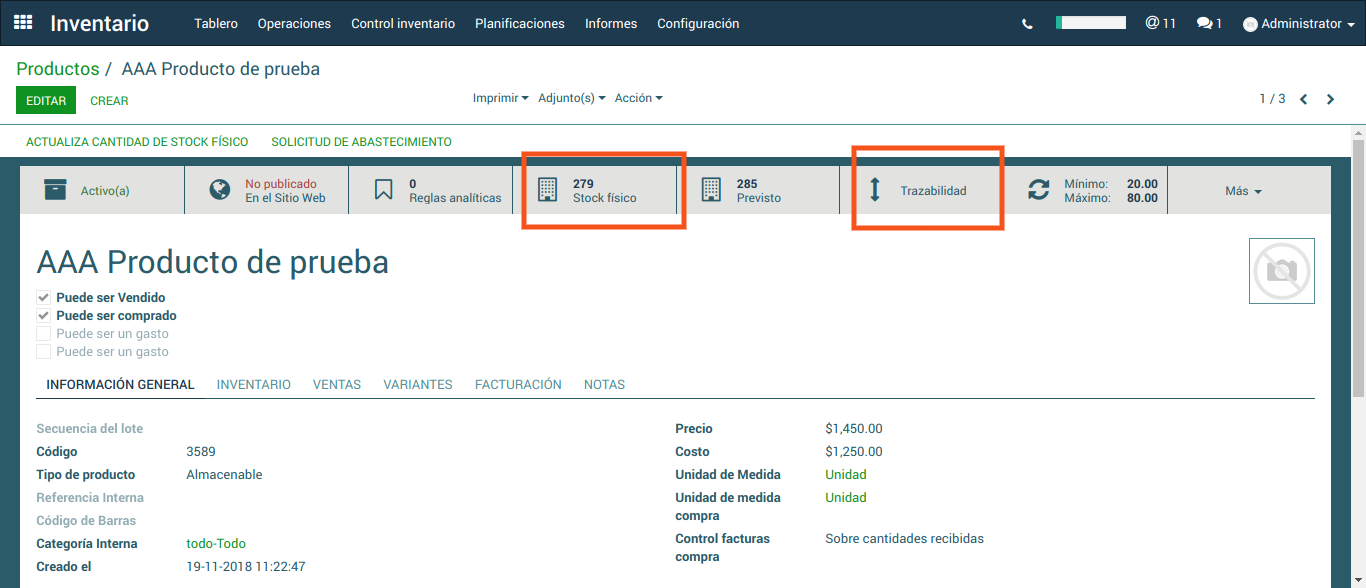The height and width of the screenshot is (588, 1366).
Task: Expand the Más stat button dropdown
Action: point(1243,191)
